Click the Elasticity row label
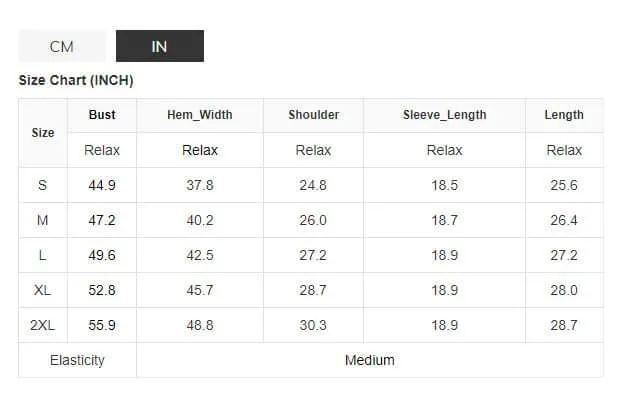Image resolution: width=642 pixels, height=395 pixels. pyautogui.click(x=77, y=360)
